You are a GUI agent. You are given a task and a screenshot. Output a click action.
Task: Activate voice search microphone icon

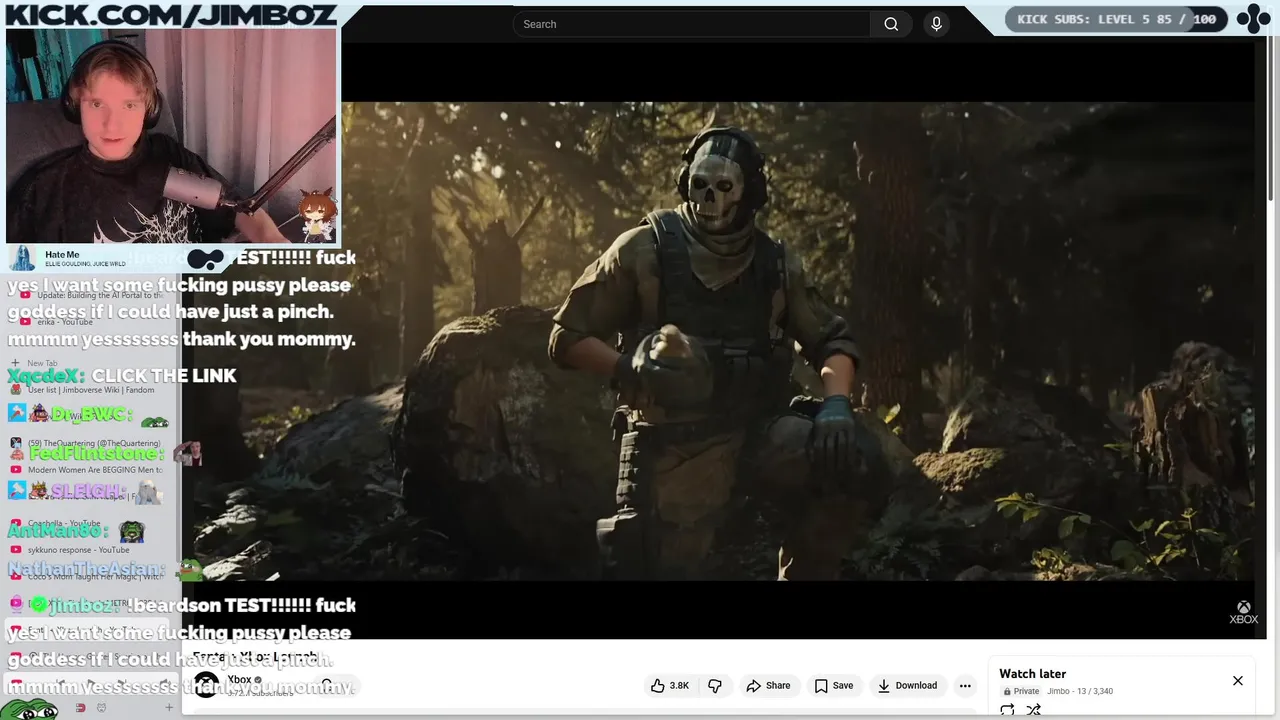point(936,24)
